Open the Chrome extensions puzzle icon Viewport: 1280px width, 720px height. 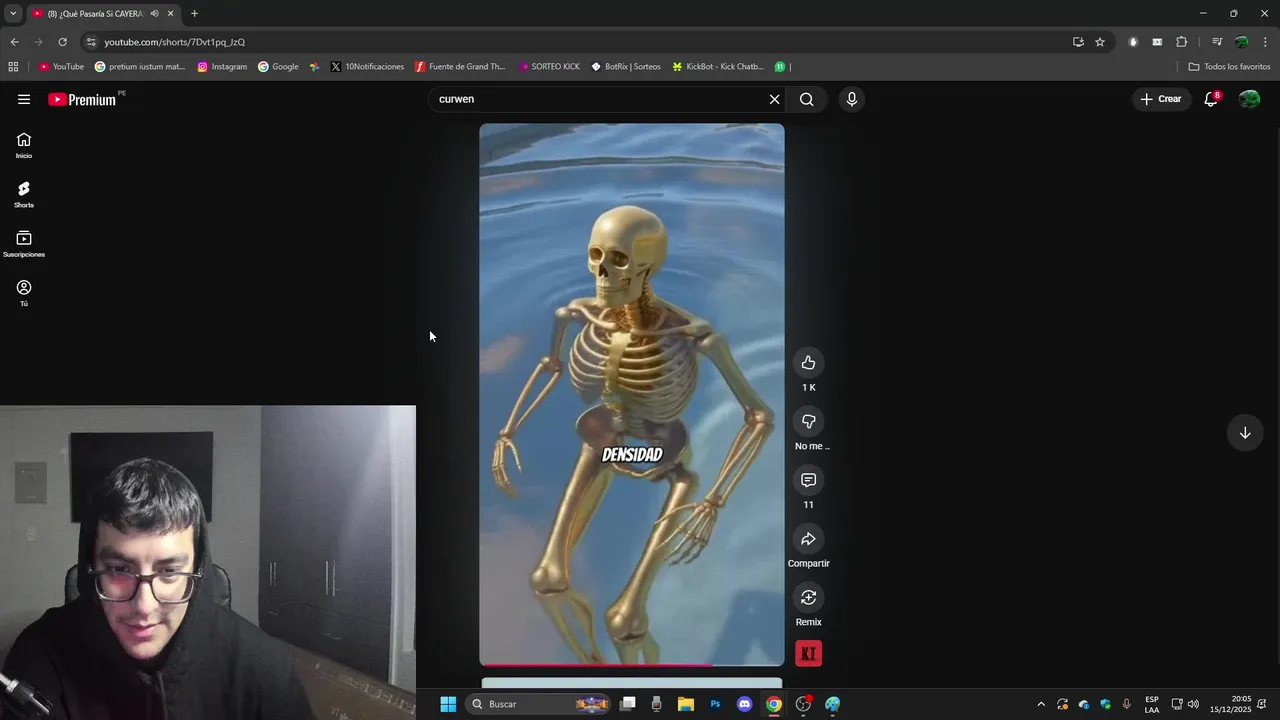[1181, 42]
